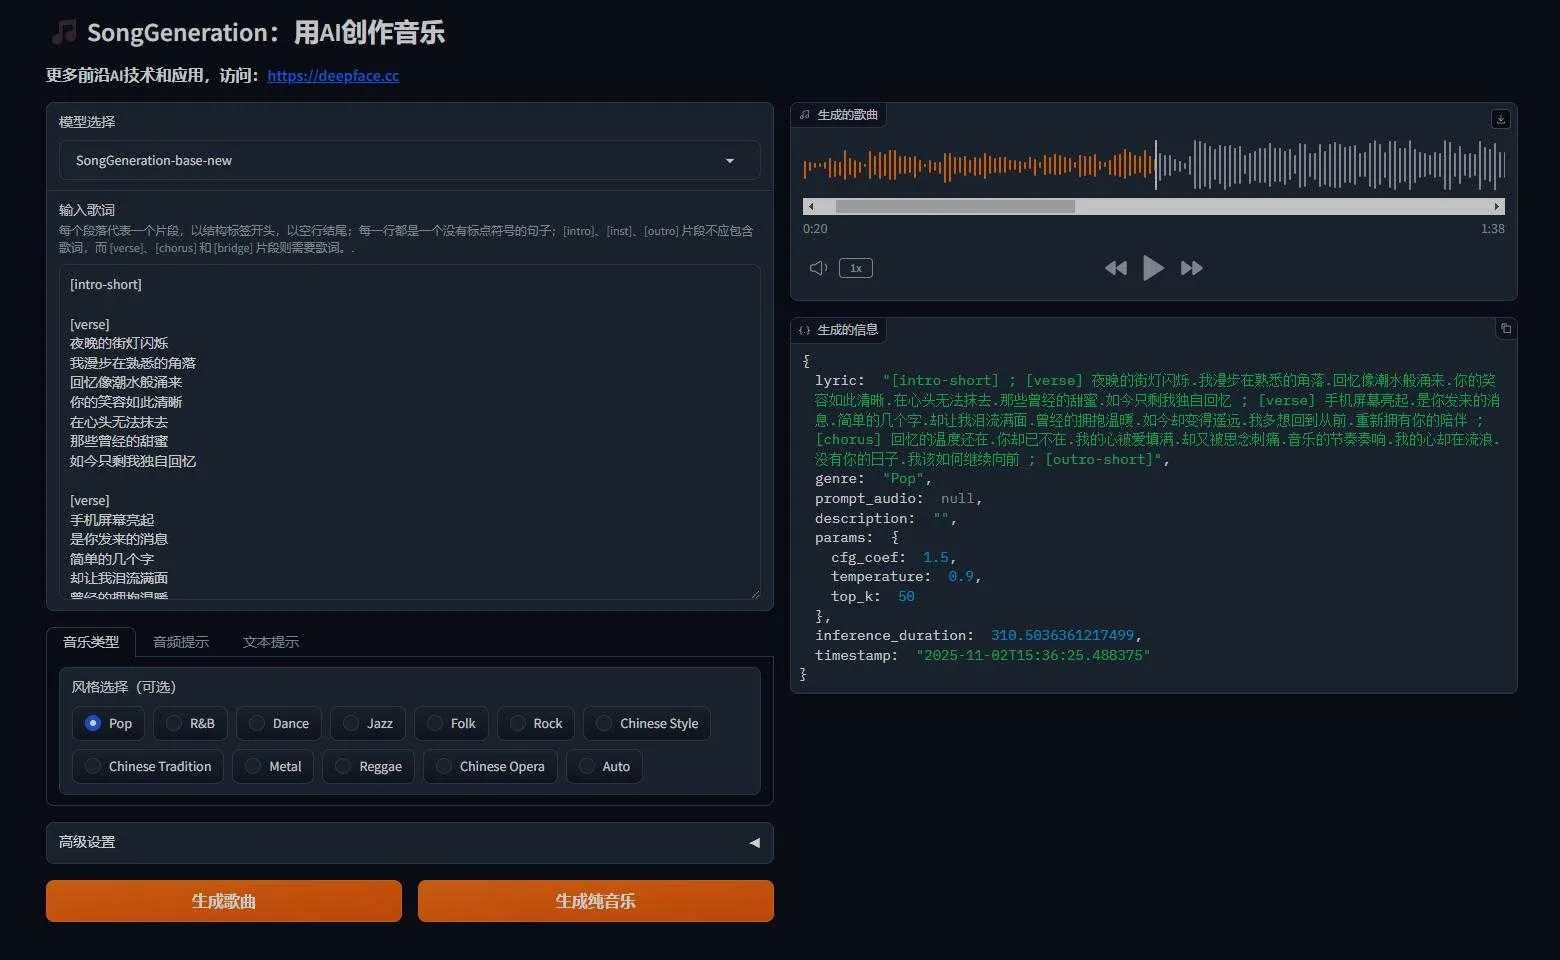The height and width of the screenshot is (960, 1560).
Task: Click the rewind button in audio player
Action: [1115, 268]
